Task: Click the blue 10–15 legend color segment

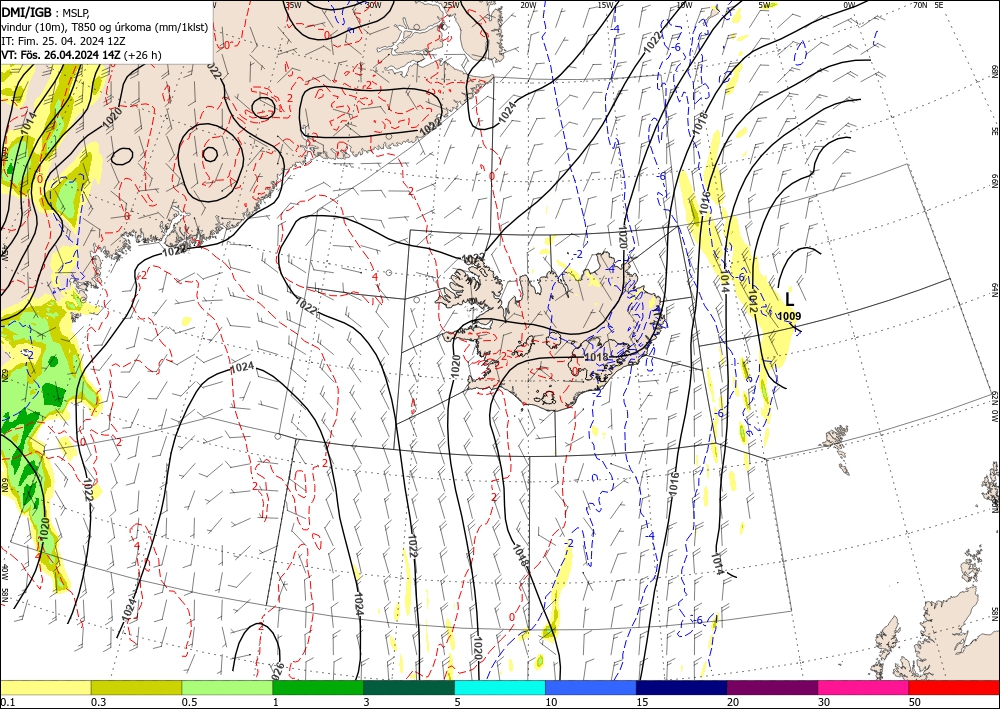Action: (591, 687)
